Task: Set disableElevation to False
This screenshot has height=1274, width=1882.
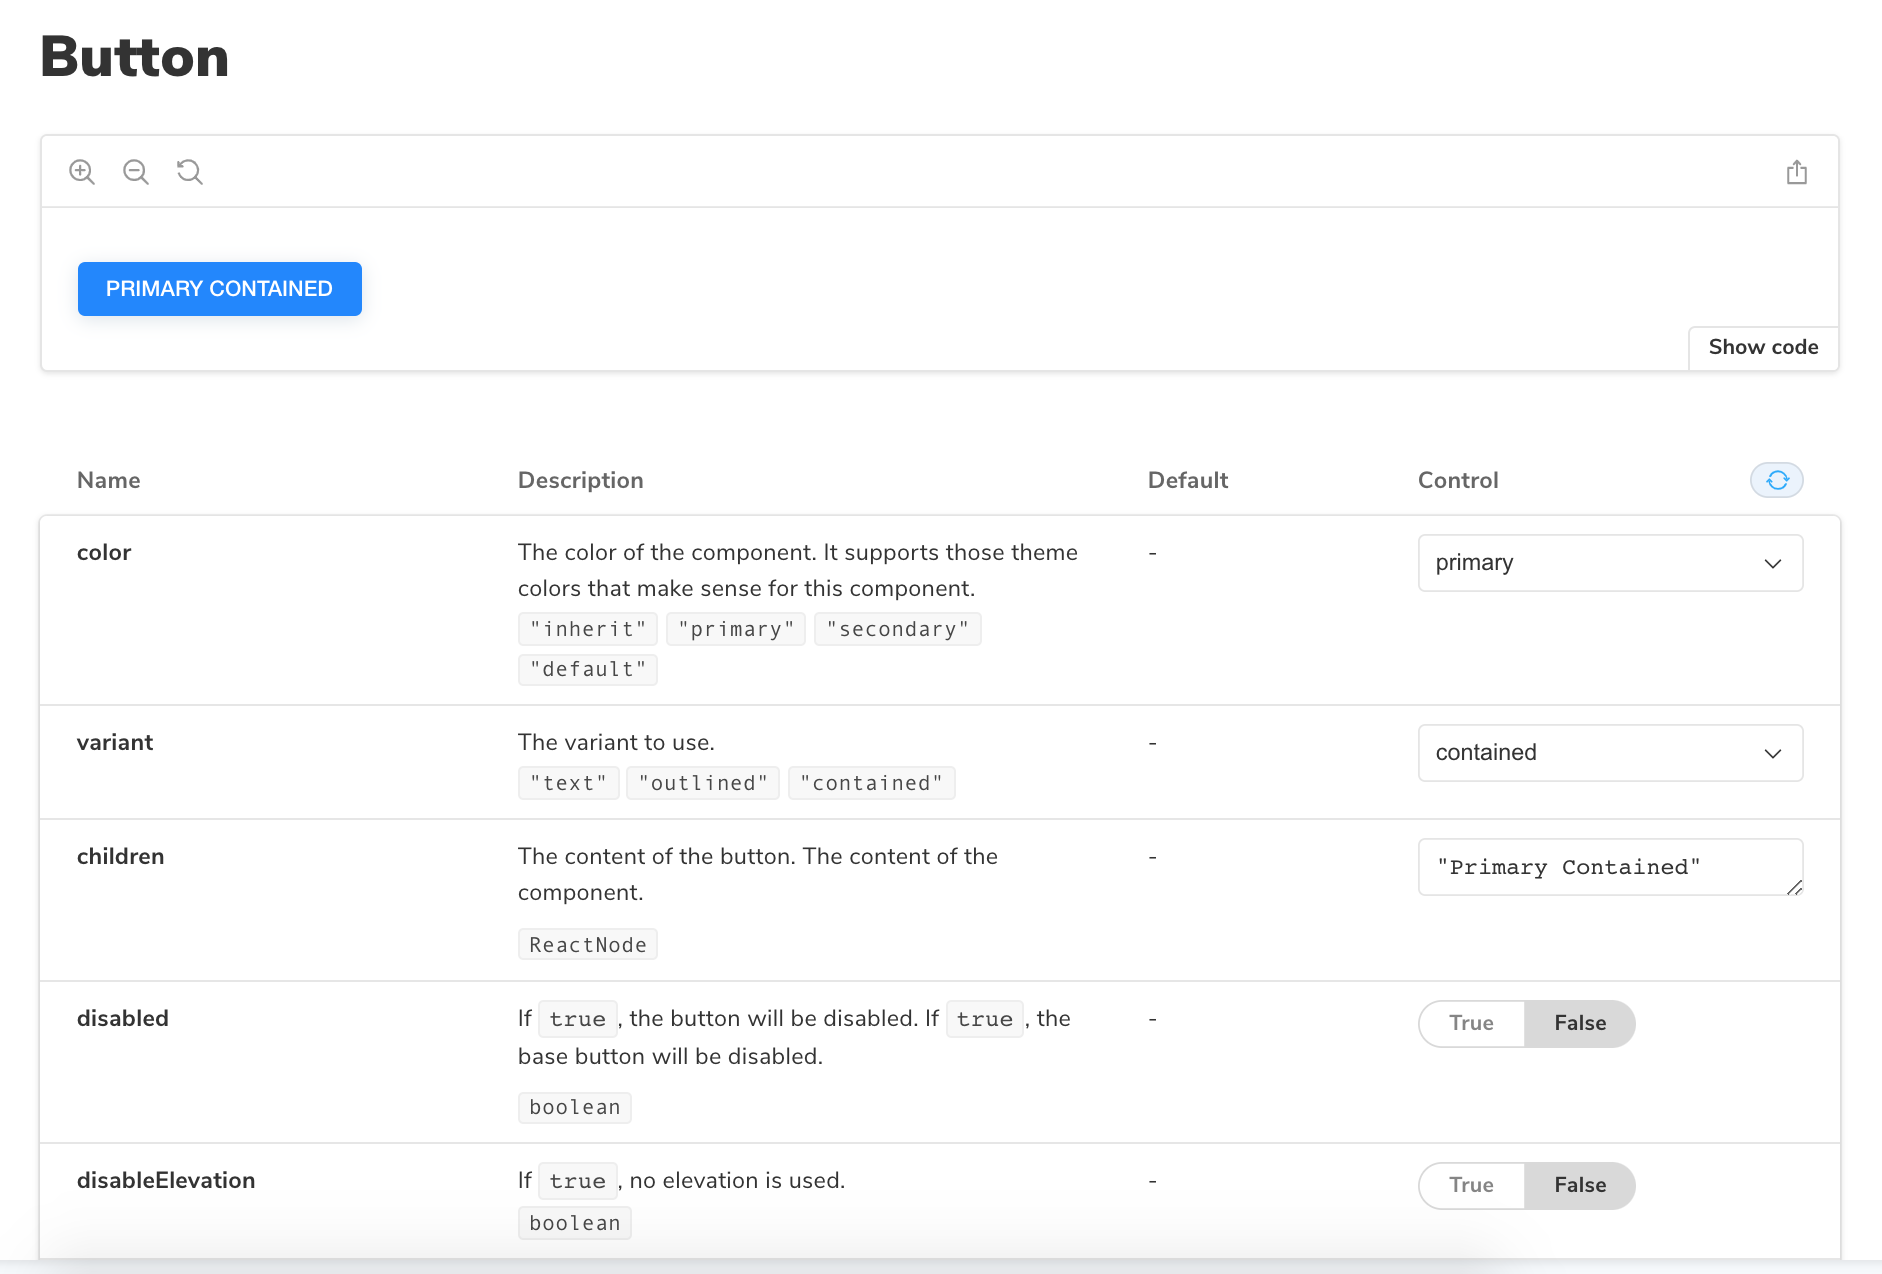Action: [1579, 1185]
